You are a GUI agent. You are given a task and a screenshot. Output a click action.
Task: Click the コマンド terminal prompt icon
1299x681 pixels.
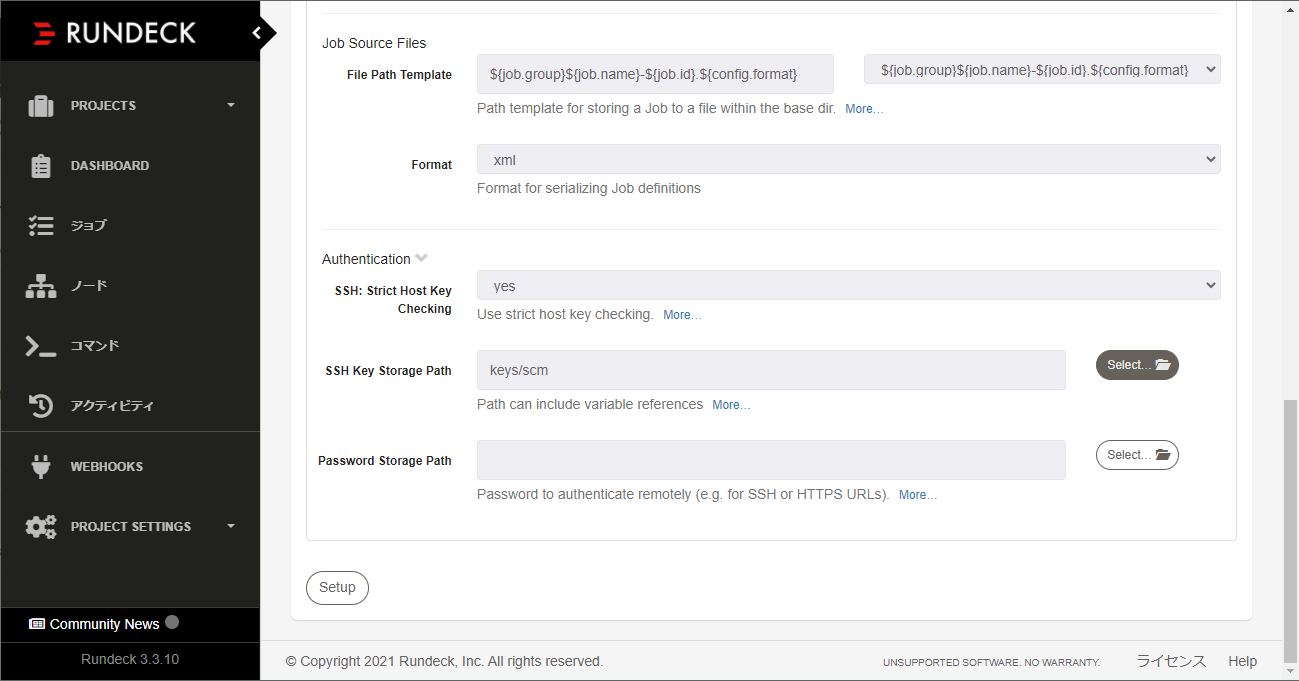pyautogui.click(x=41, y=346)
